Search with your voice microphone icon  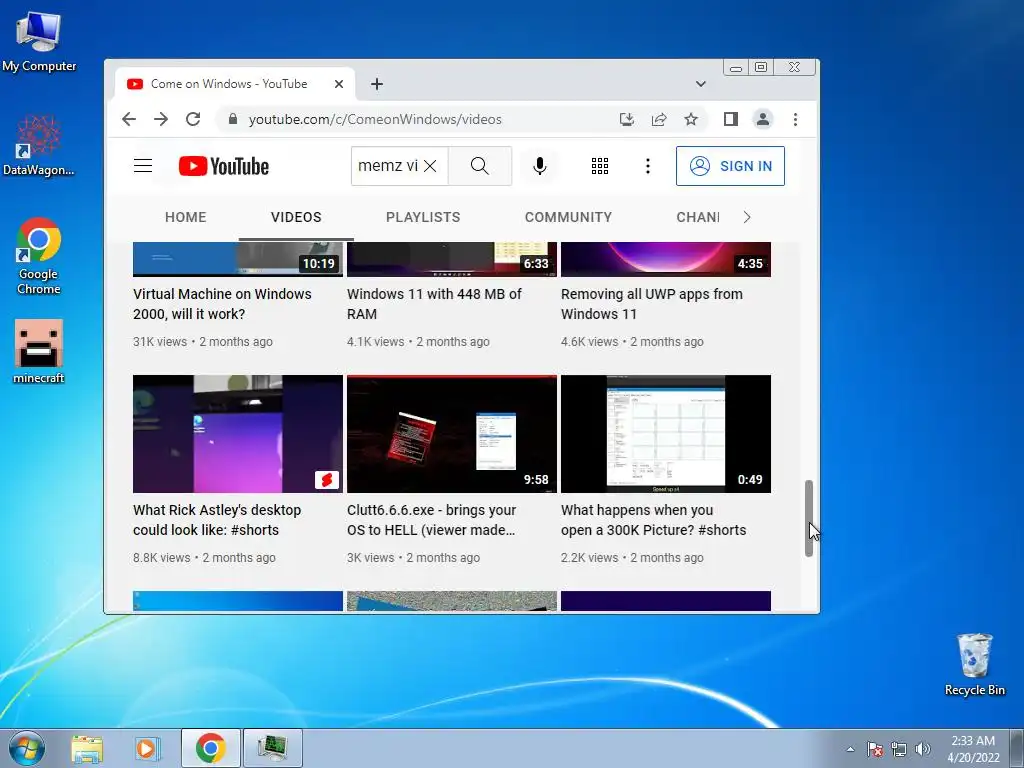pyautogui.click(x=539, y=166)
